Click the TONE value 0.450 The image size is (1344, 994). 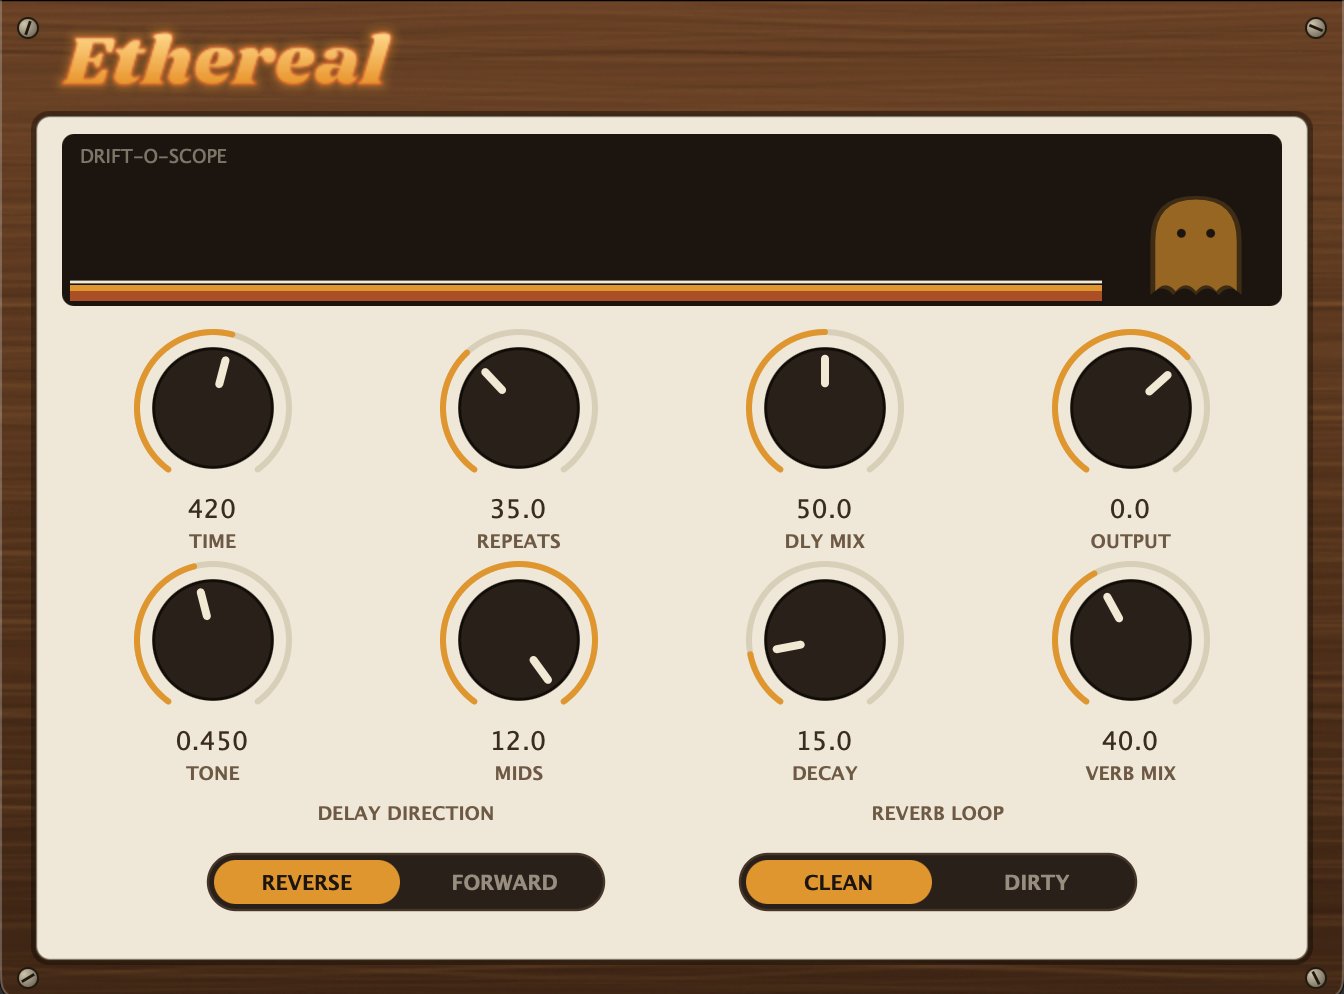[212, 741]
